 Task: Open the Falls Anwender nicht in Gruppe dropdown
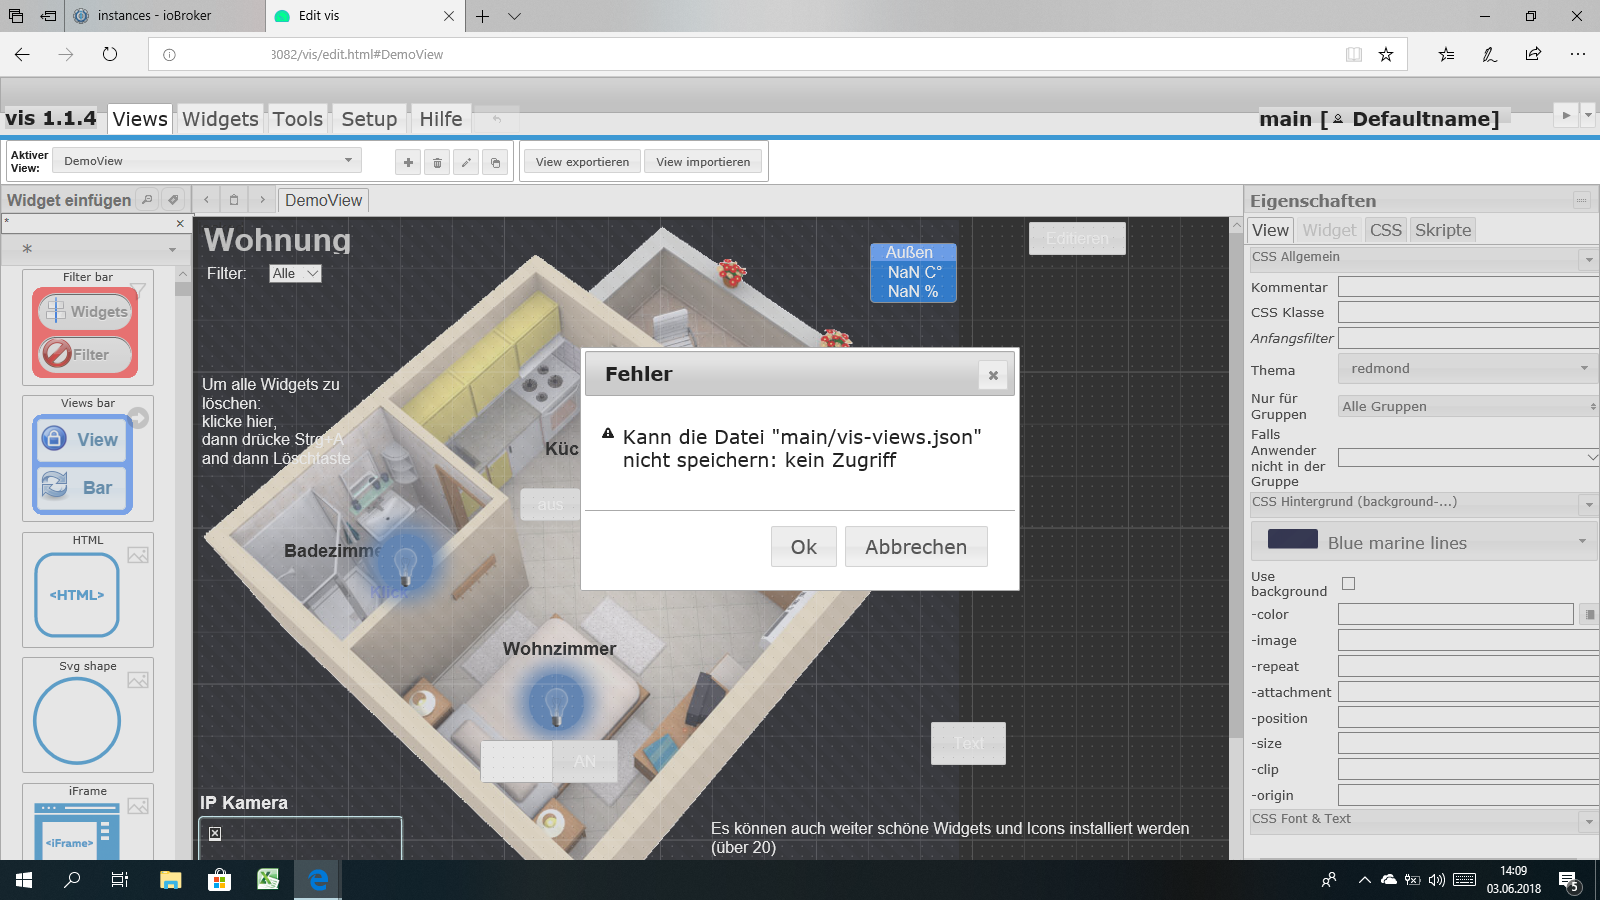[1467, 457]
